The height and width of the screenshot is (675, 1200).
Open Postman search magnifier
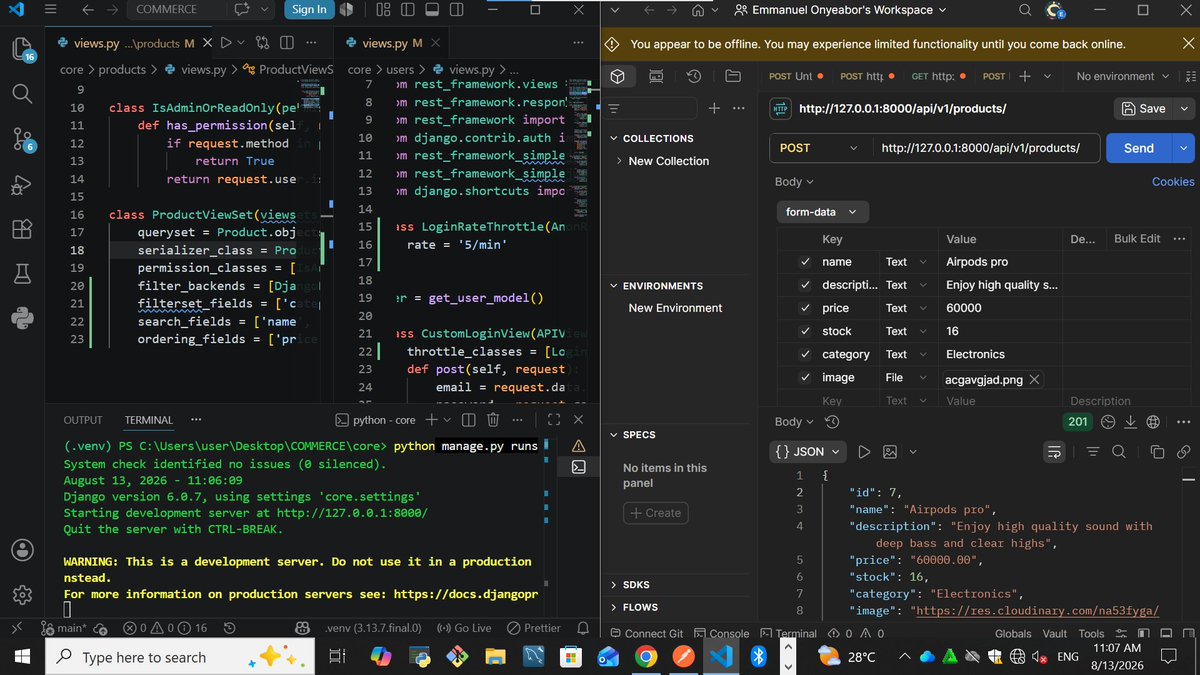point(1026,10)
